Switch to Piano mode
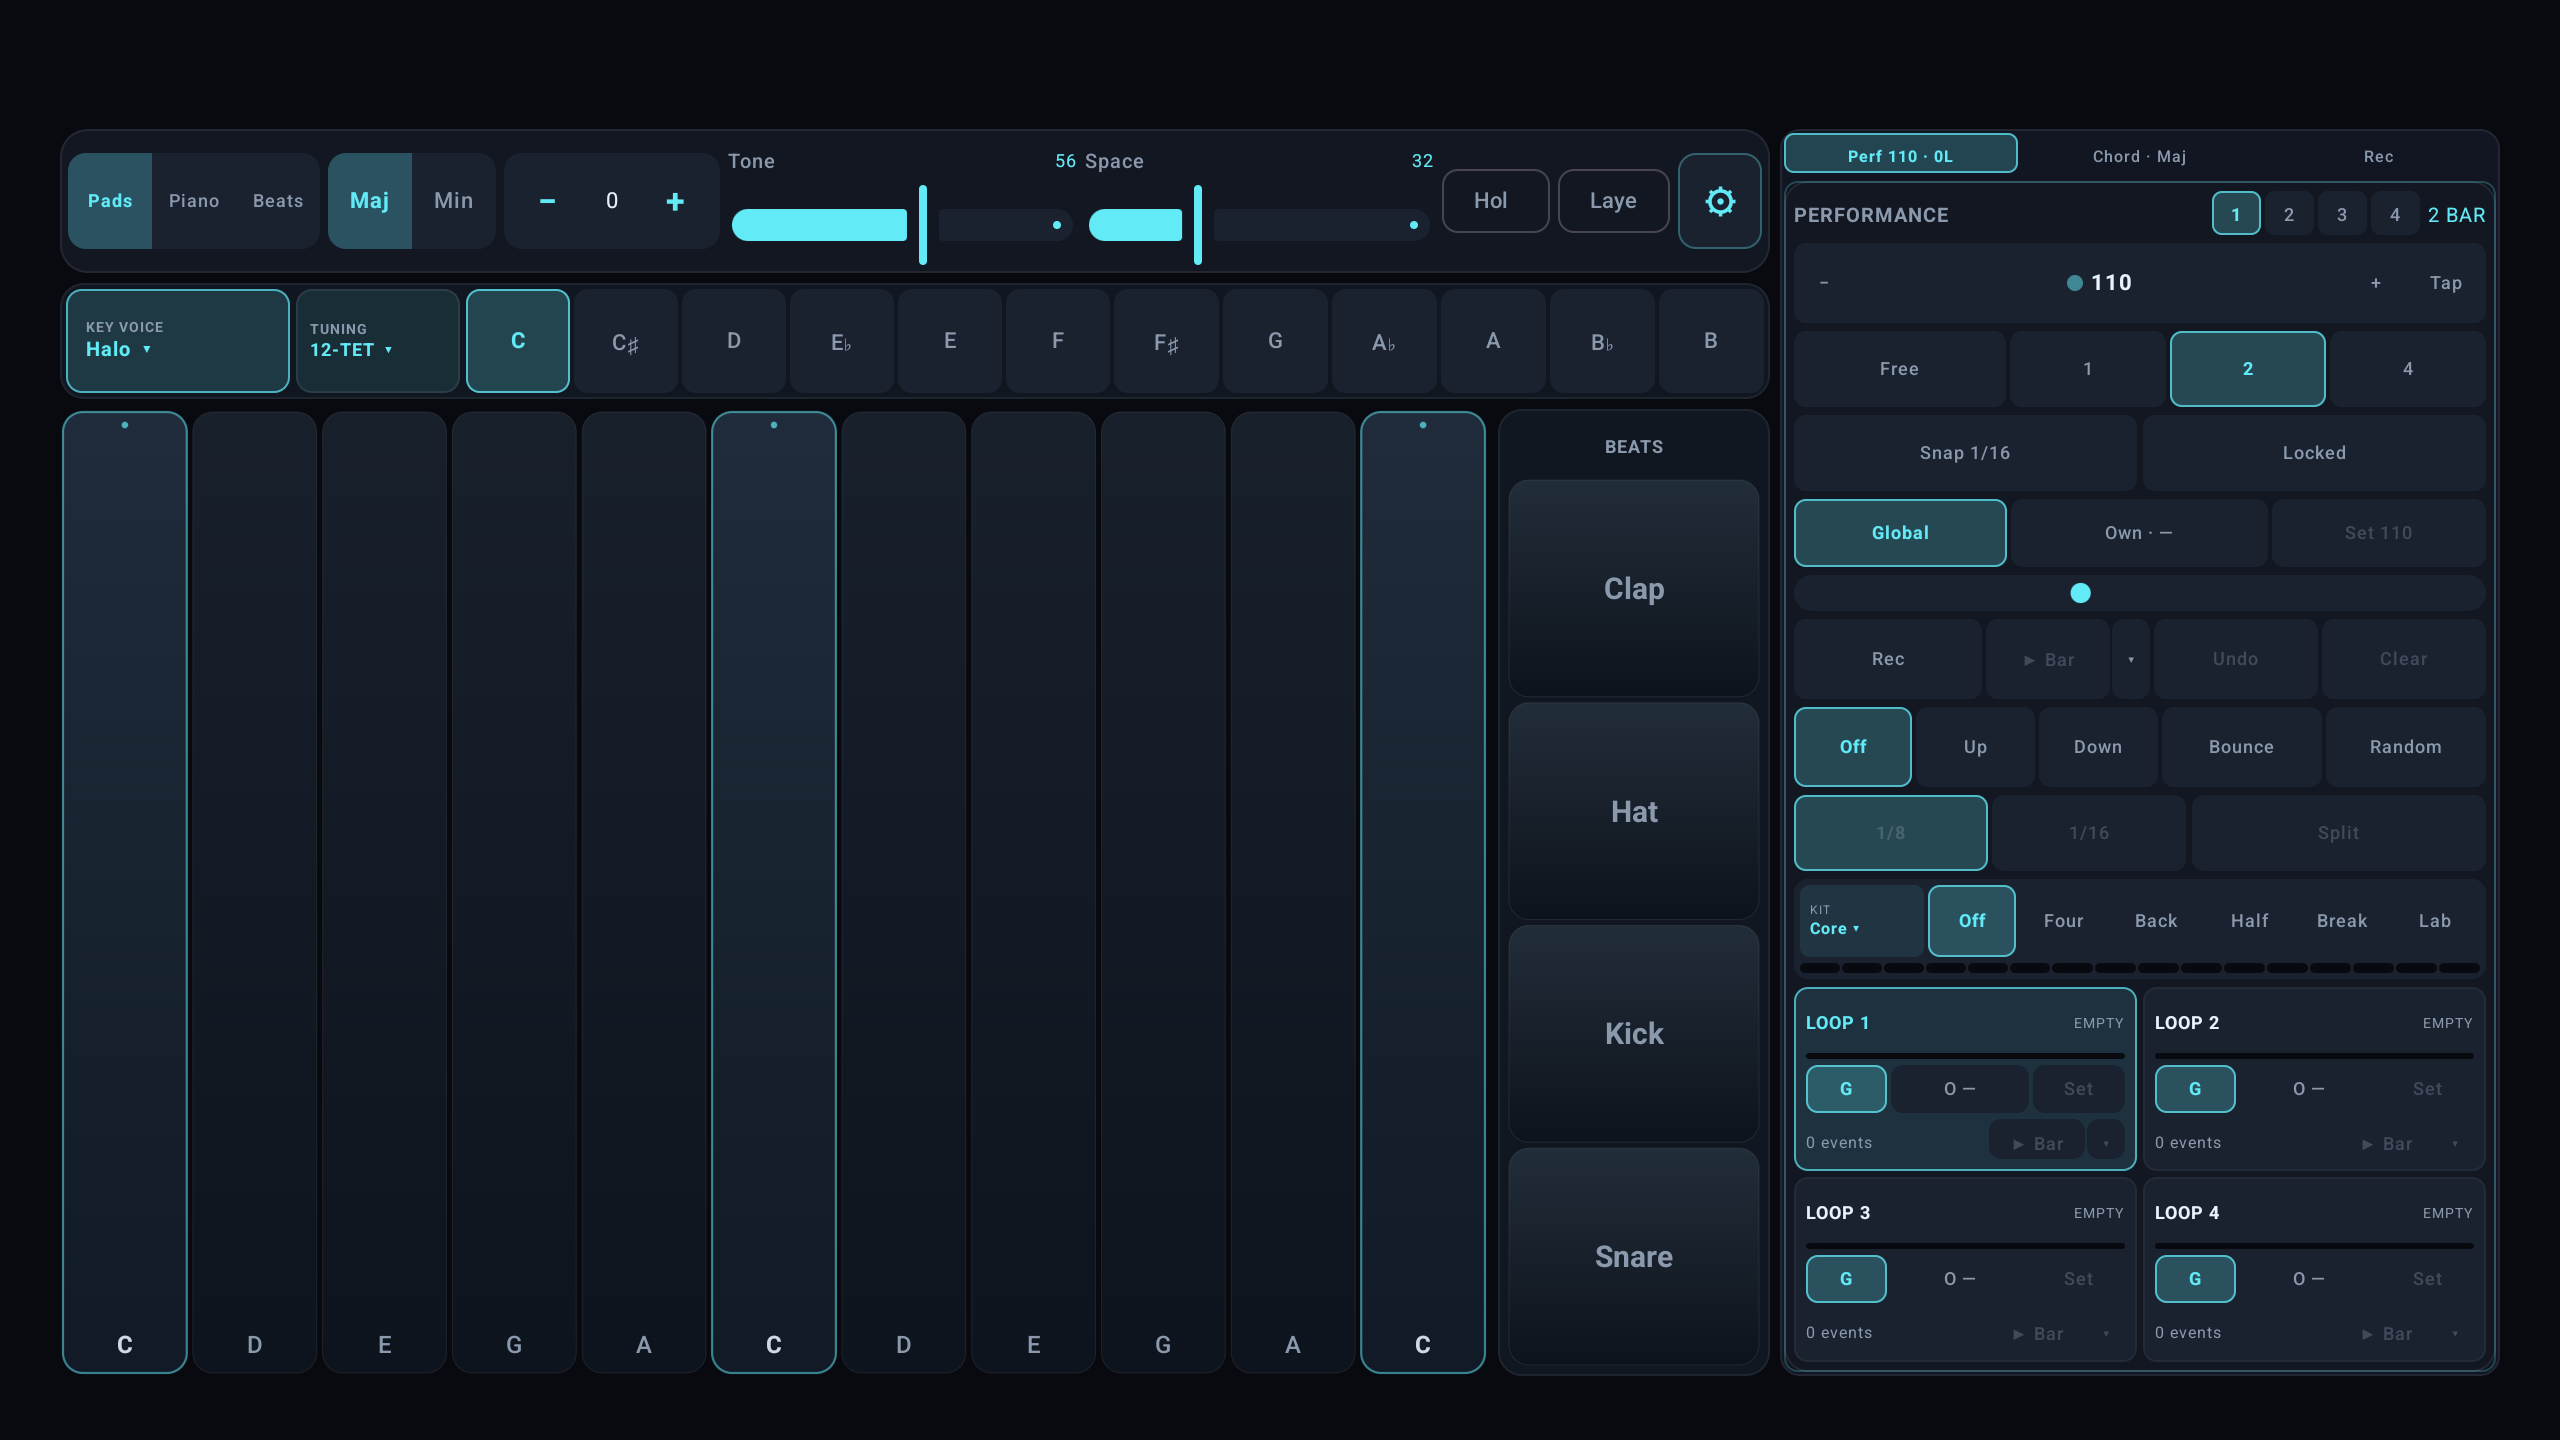The image size is (2560, 1440). coord(194,201)
